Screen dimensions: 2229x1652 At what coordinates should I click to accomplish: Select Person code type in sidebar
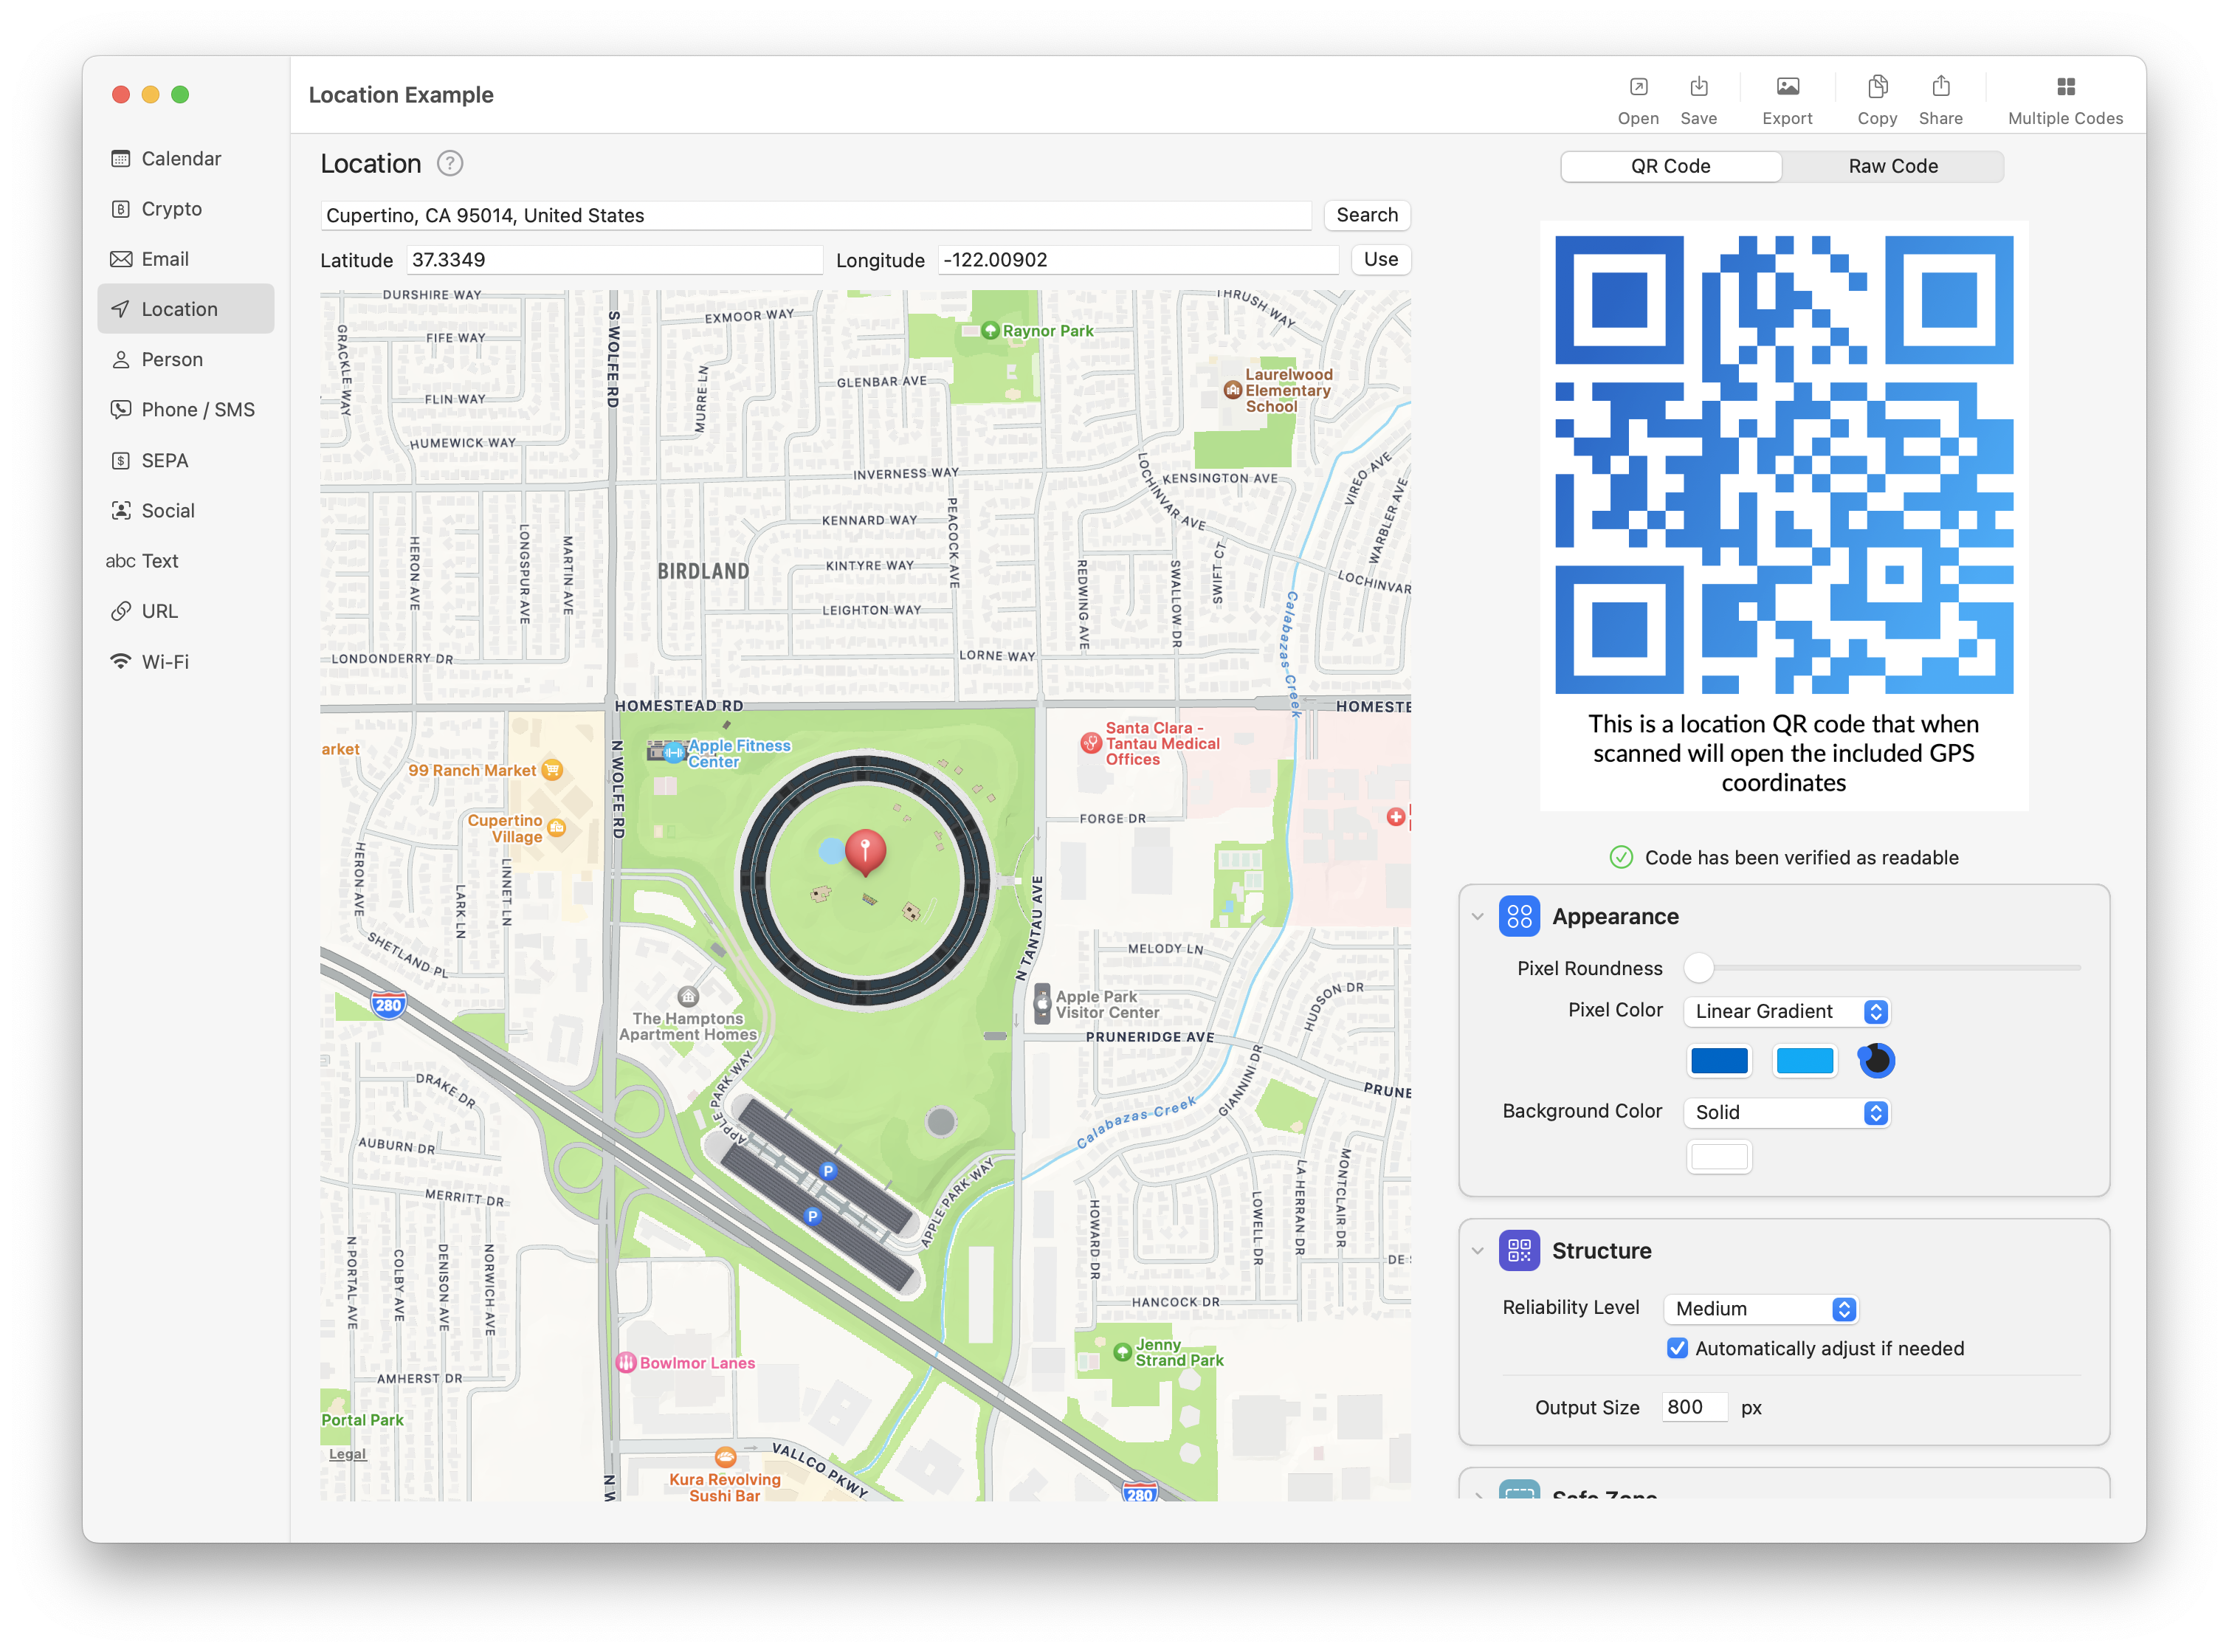(x=186, y=359)
